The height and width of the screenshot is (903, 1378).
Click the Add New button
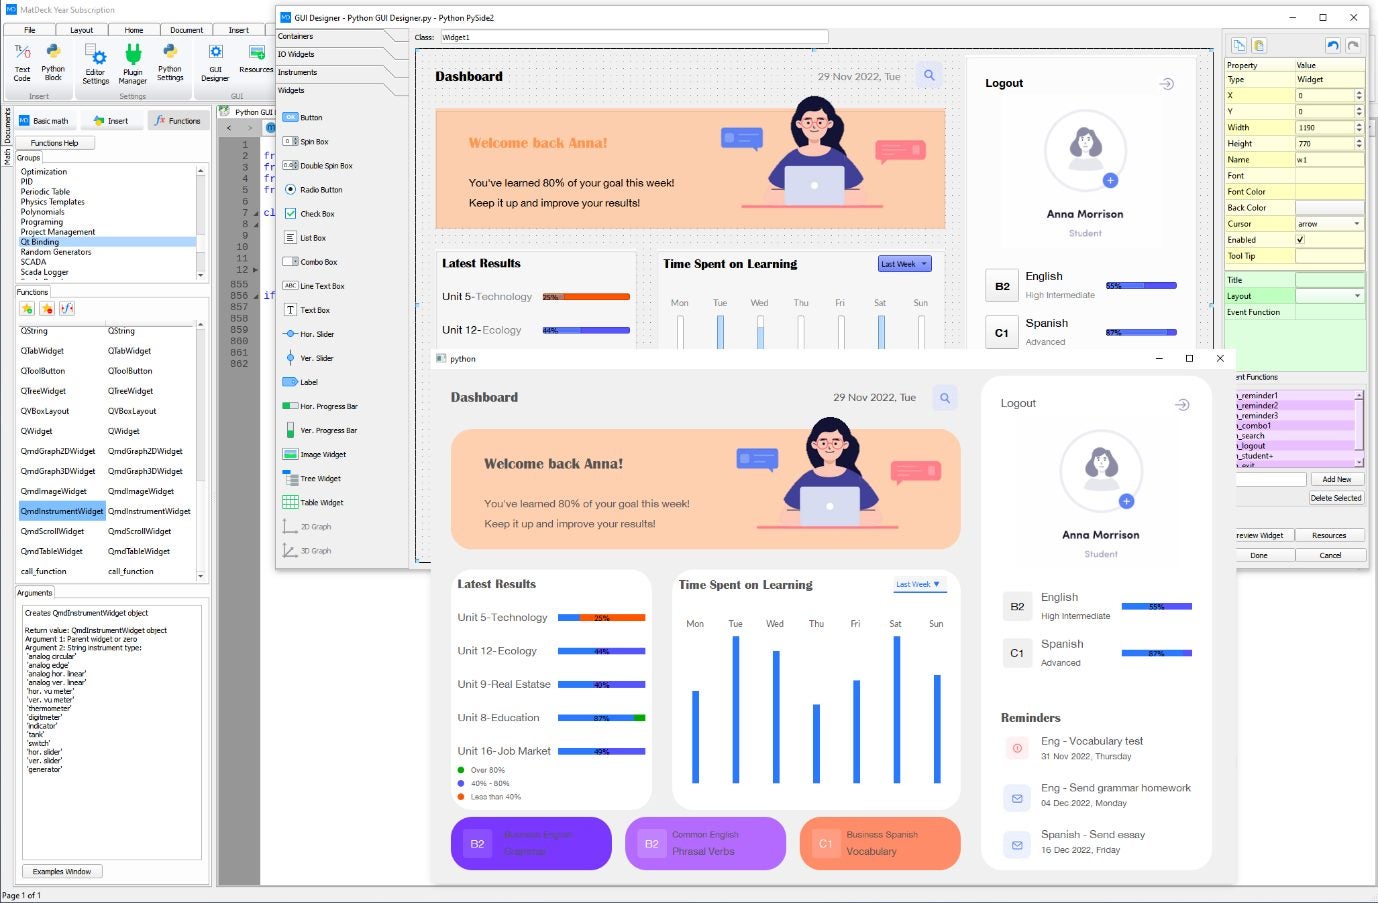point(1337,479)
